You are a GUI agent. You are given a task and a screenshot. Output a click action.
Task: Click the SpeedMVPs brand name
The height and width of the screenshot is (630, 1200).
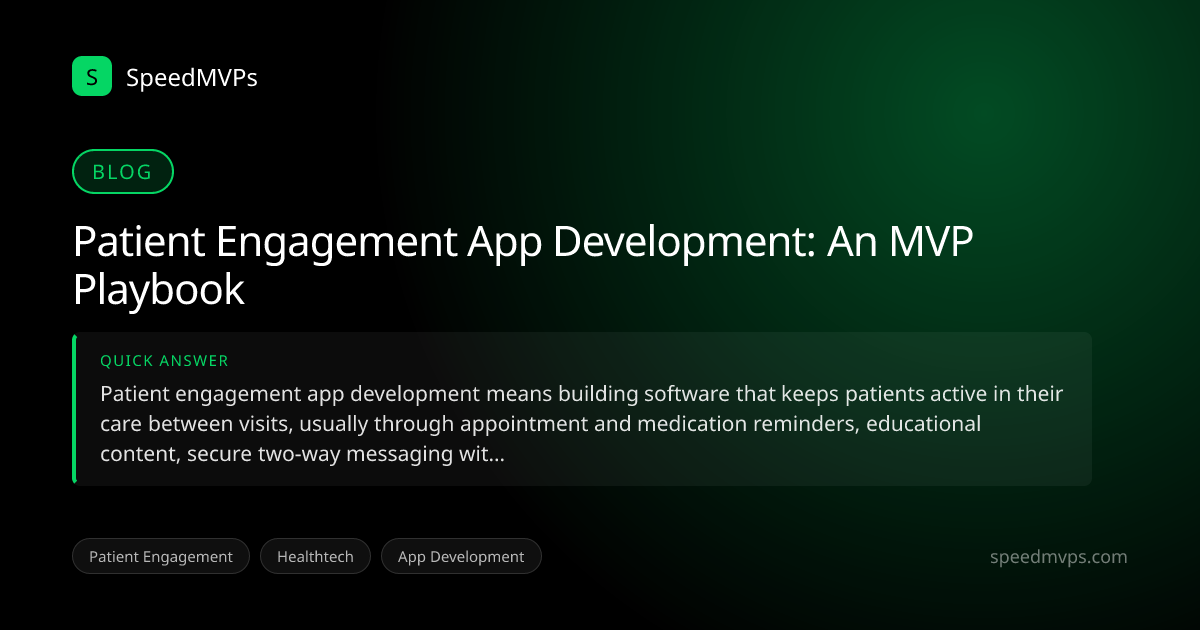pyautogui.click(x=192, y=77)
